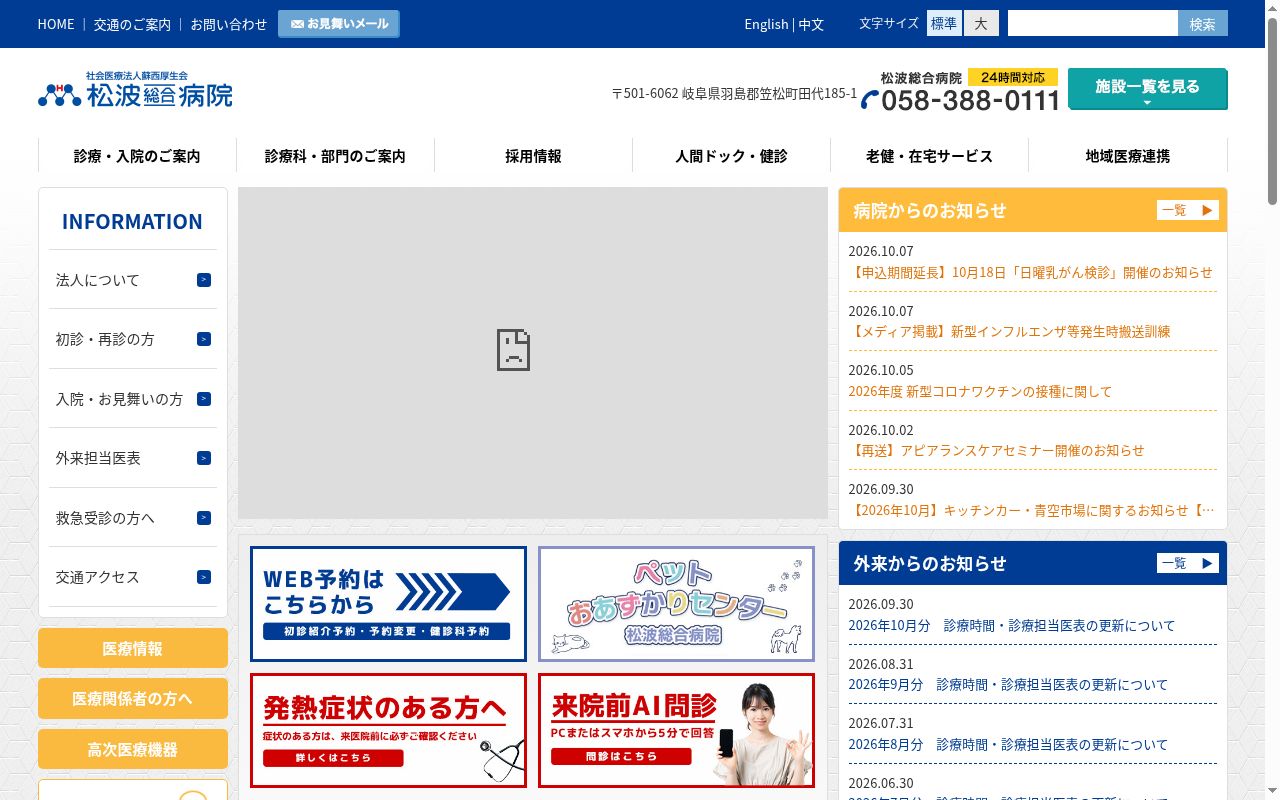The height and width of the screenshot is (800, 1280).
Task: Open the 新型インフルエンザ等発生時搬送訓練 news
Action: pyautogui.click(x=1009, y=331)
